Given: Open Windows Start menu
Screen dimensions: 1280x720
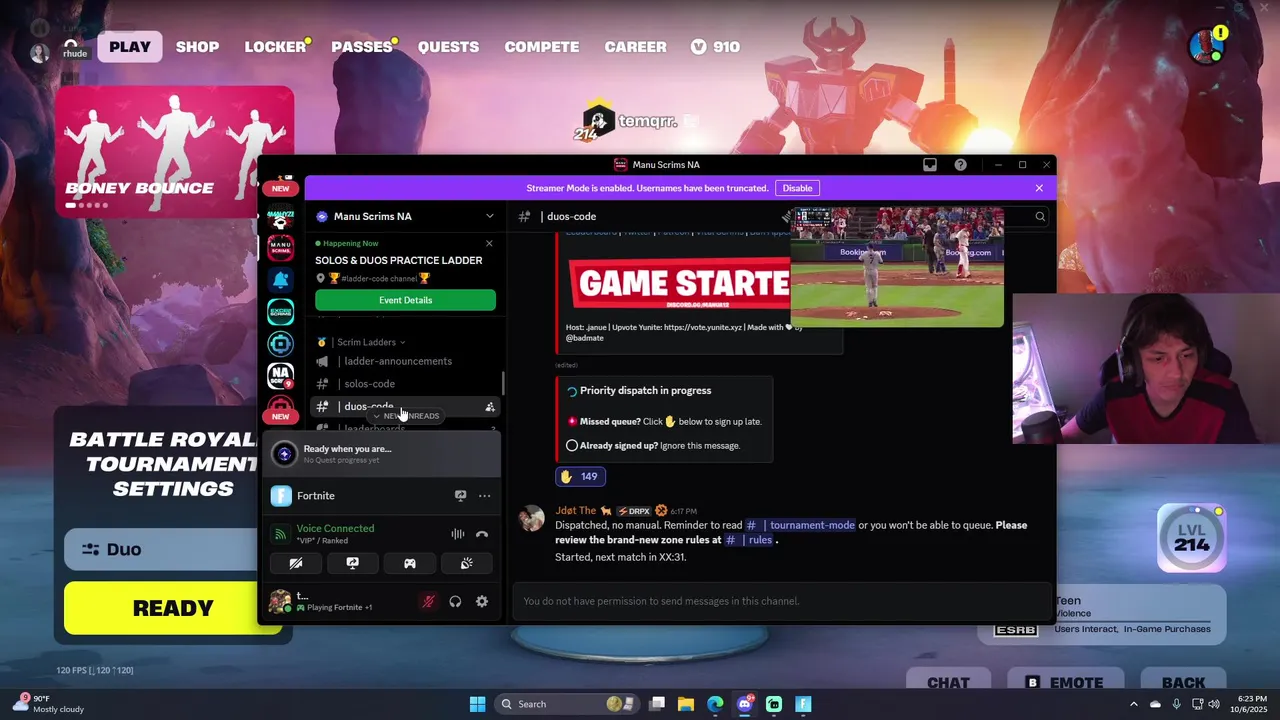Looking at the screenshot, I should [477, 704].
